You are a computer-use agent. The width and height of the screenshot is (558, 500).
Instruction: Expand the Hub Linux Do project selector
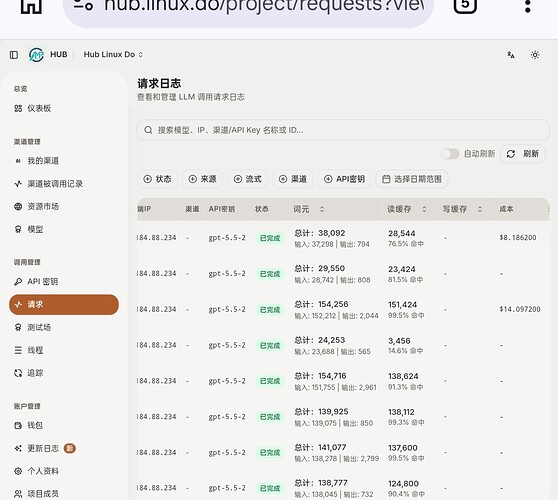113,55
